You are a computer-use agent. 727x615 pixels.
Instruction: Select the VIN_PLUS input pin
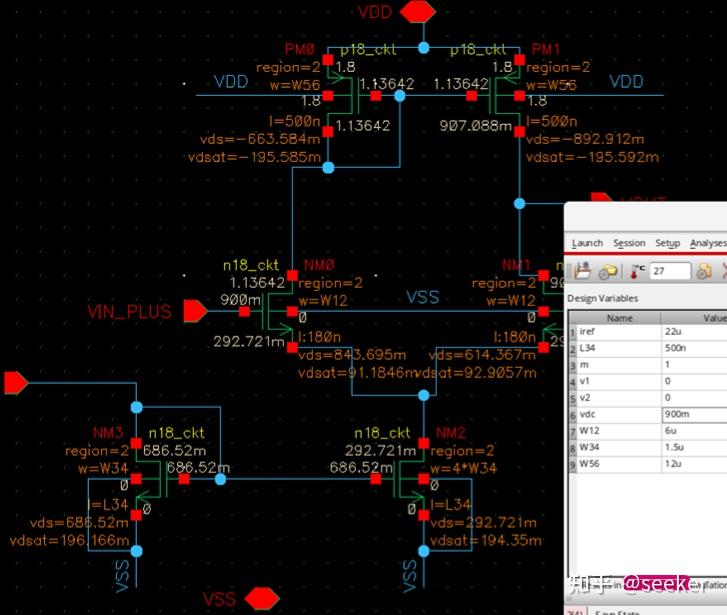[195, 311]
